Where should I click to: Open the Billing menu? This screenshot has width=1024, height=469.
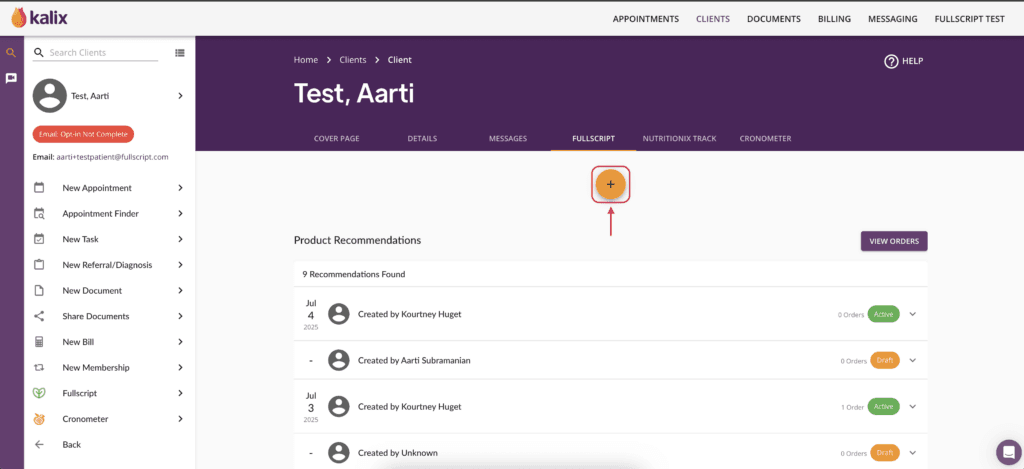(x=834, y=19)
